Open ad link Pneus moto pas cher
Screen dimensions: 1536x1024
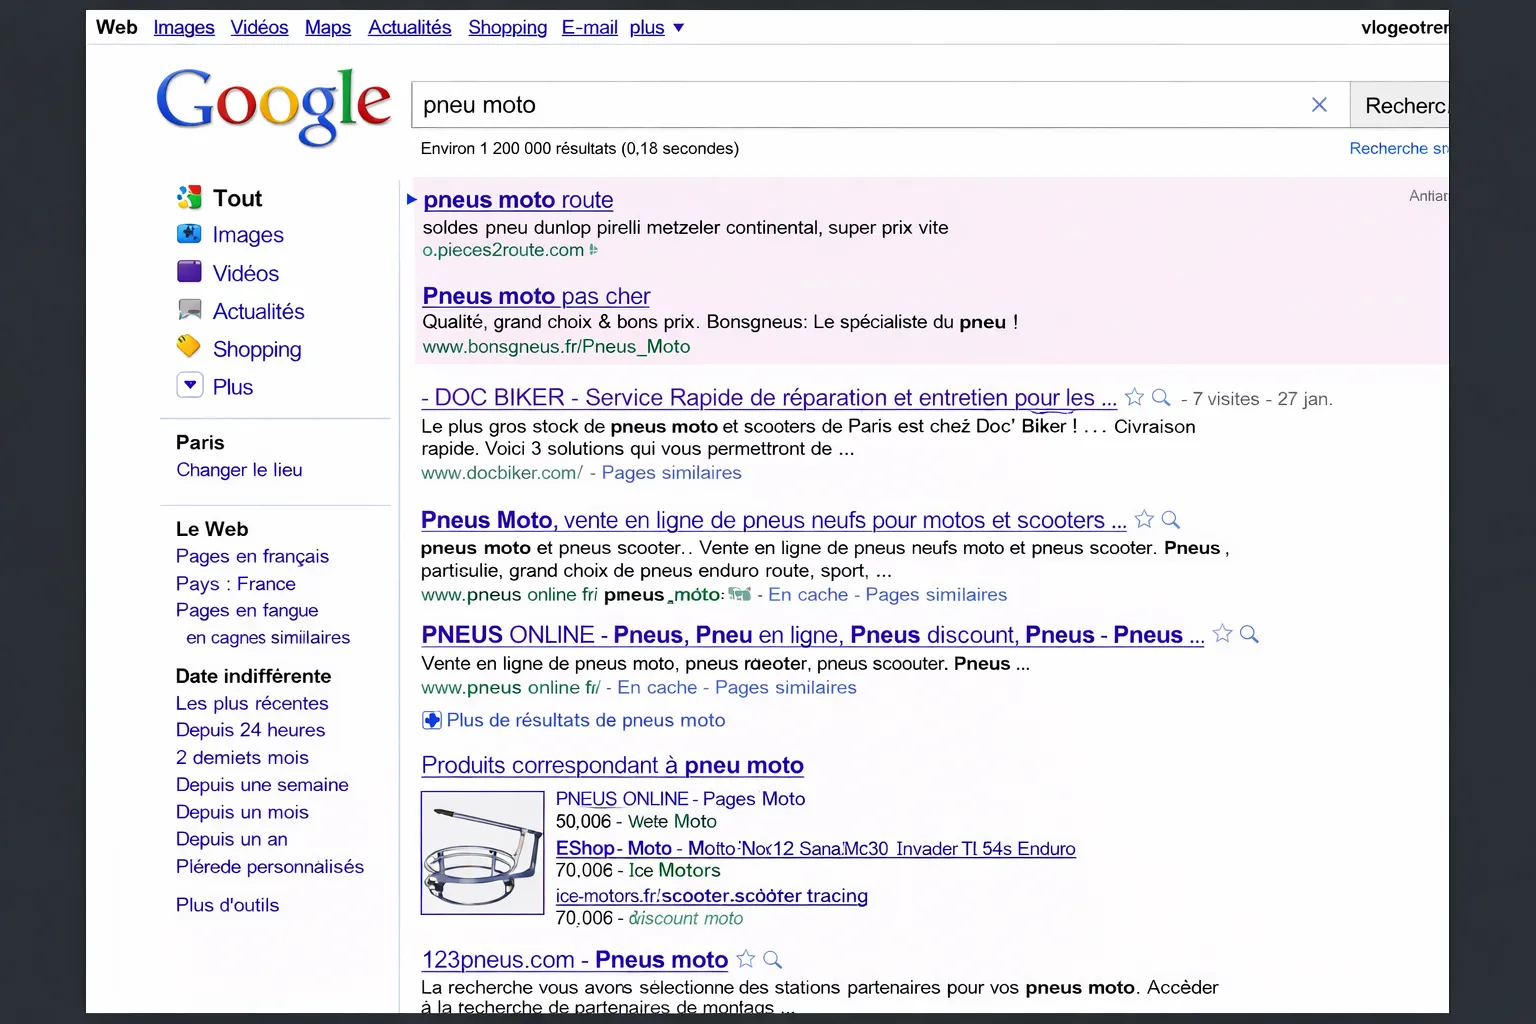tap(536, 296)
